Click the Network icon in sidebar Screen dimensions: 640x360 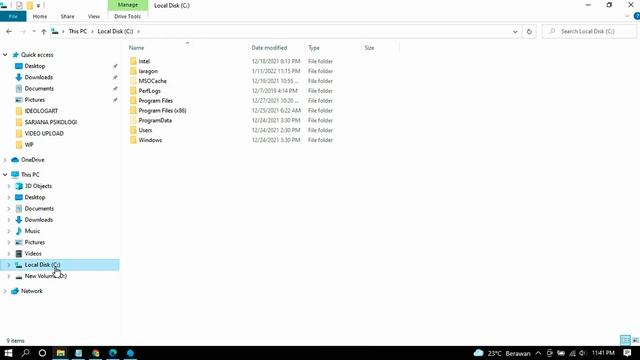[15, 291]
